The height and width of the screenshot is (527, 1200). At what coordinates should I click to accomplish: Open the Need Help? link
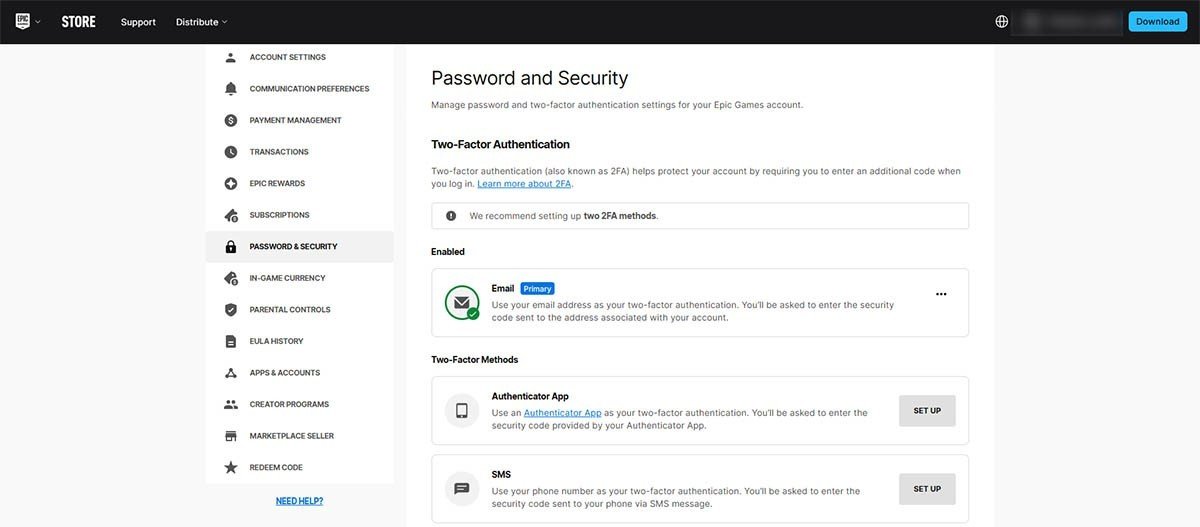pos(299,501)
